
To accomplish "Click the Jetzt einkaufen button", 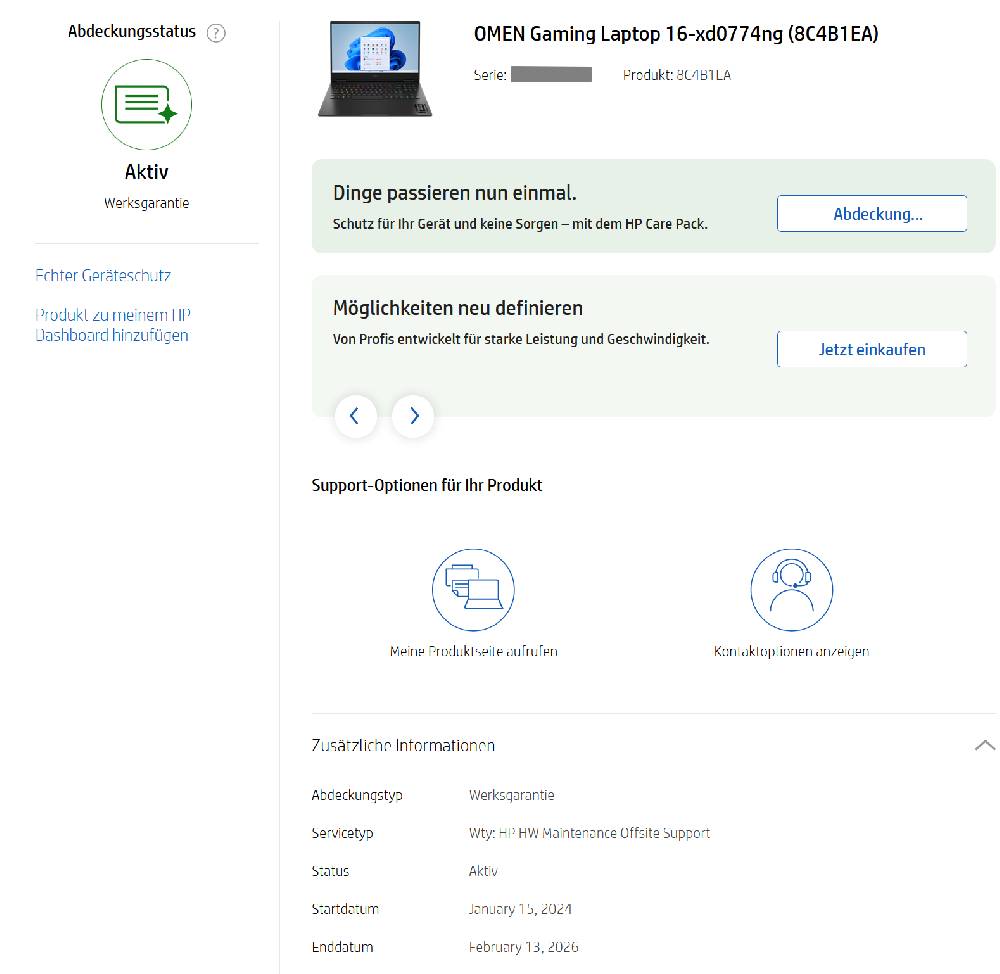I will pos(872,349).
